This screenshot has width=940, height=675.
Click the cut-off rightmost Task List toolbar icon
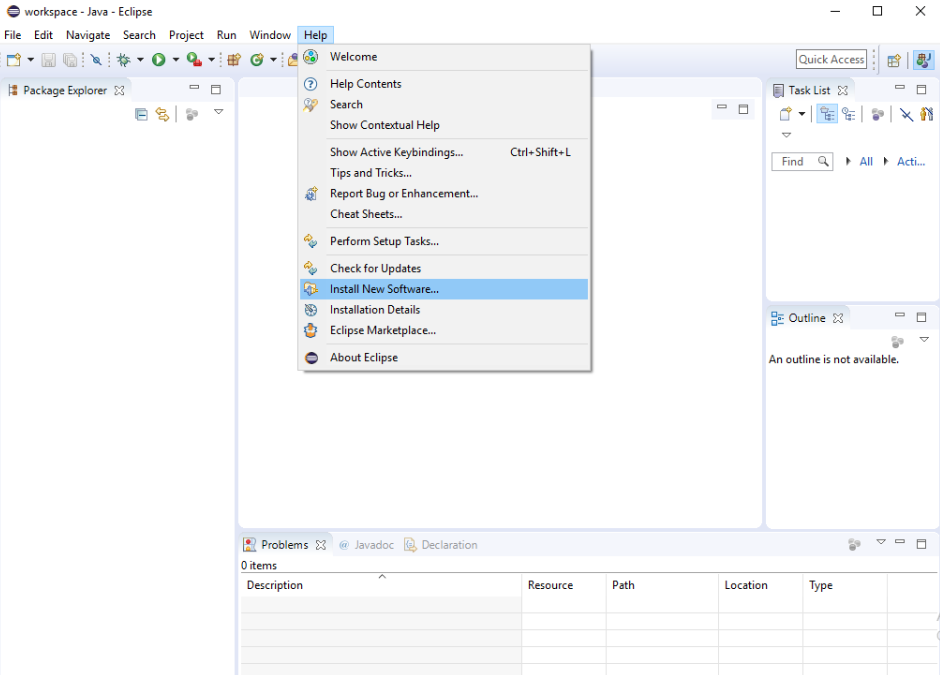tap(927, 114)
